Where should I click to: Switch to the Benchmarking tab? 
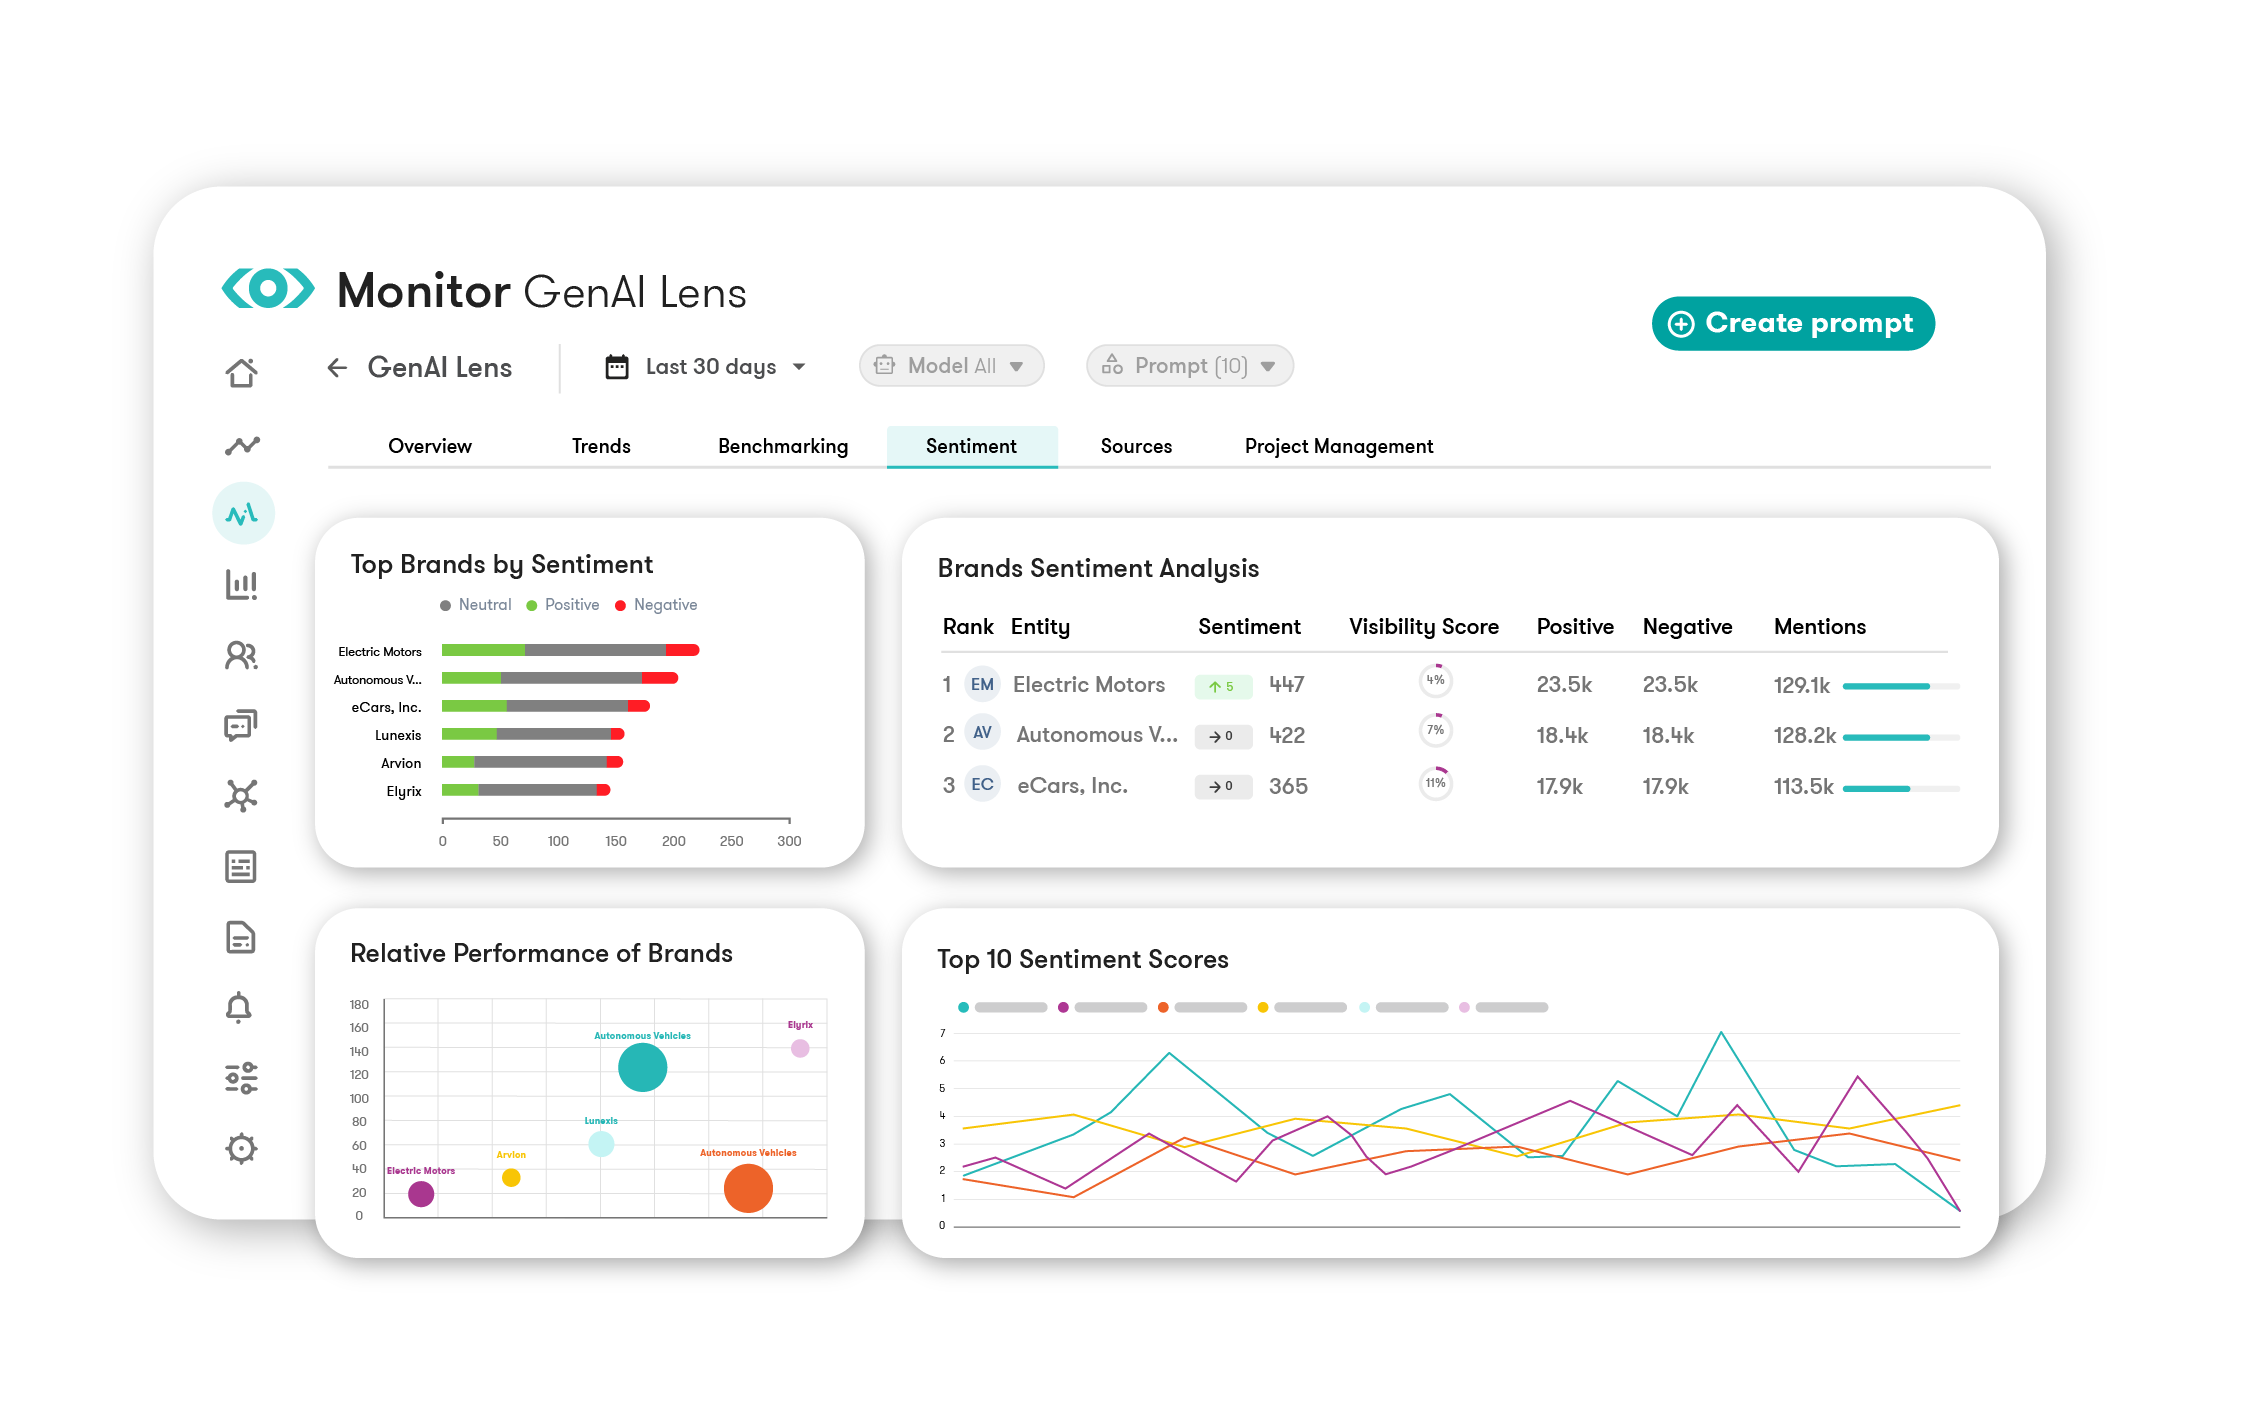[782, 446]
